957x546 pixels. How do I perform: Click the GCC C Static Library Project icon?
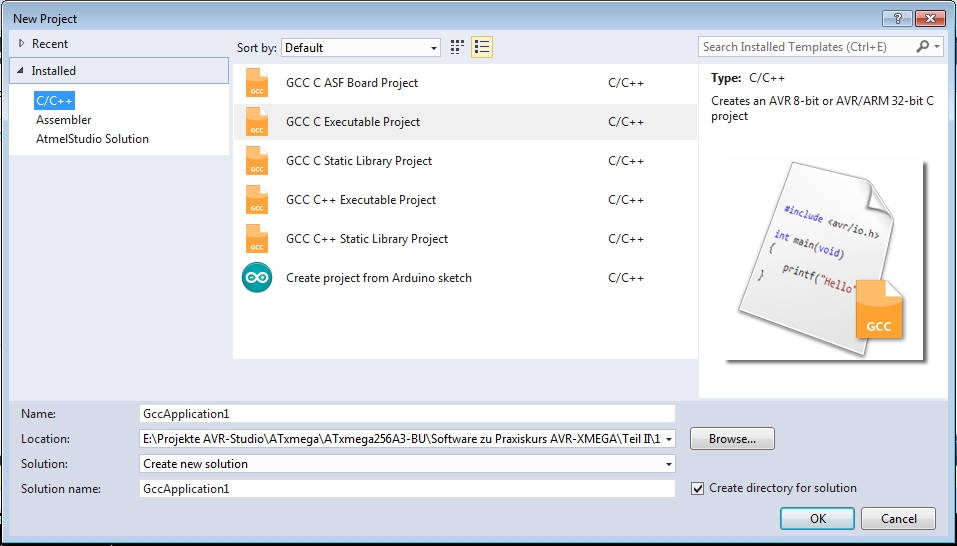[x=257, y=160]
